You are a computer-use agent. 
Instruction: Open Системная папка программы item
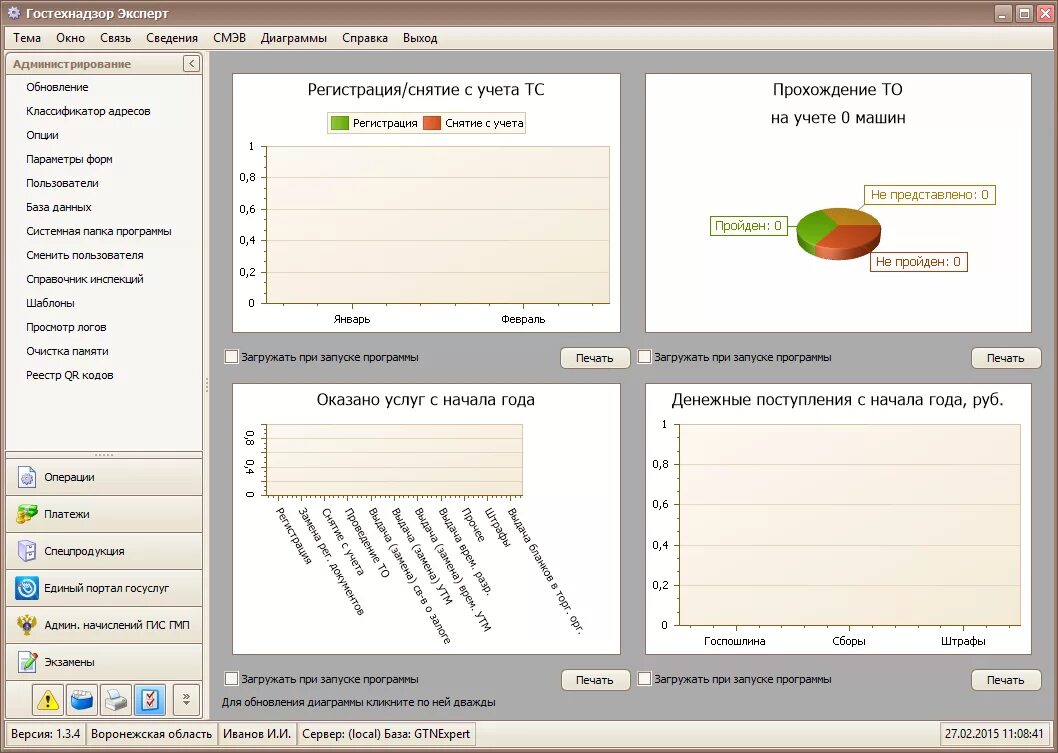tap(99, 231)
